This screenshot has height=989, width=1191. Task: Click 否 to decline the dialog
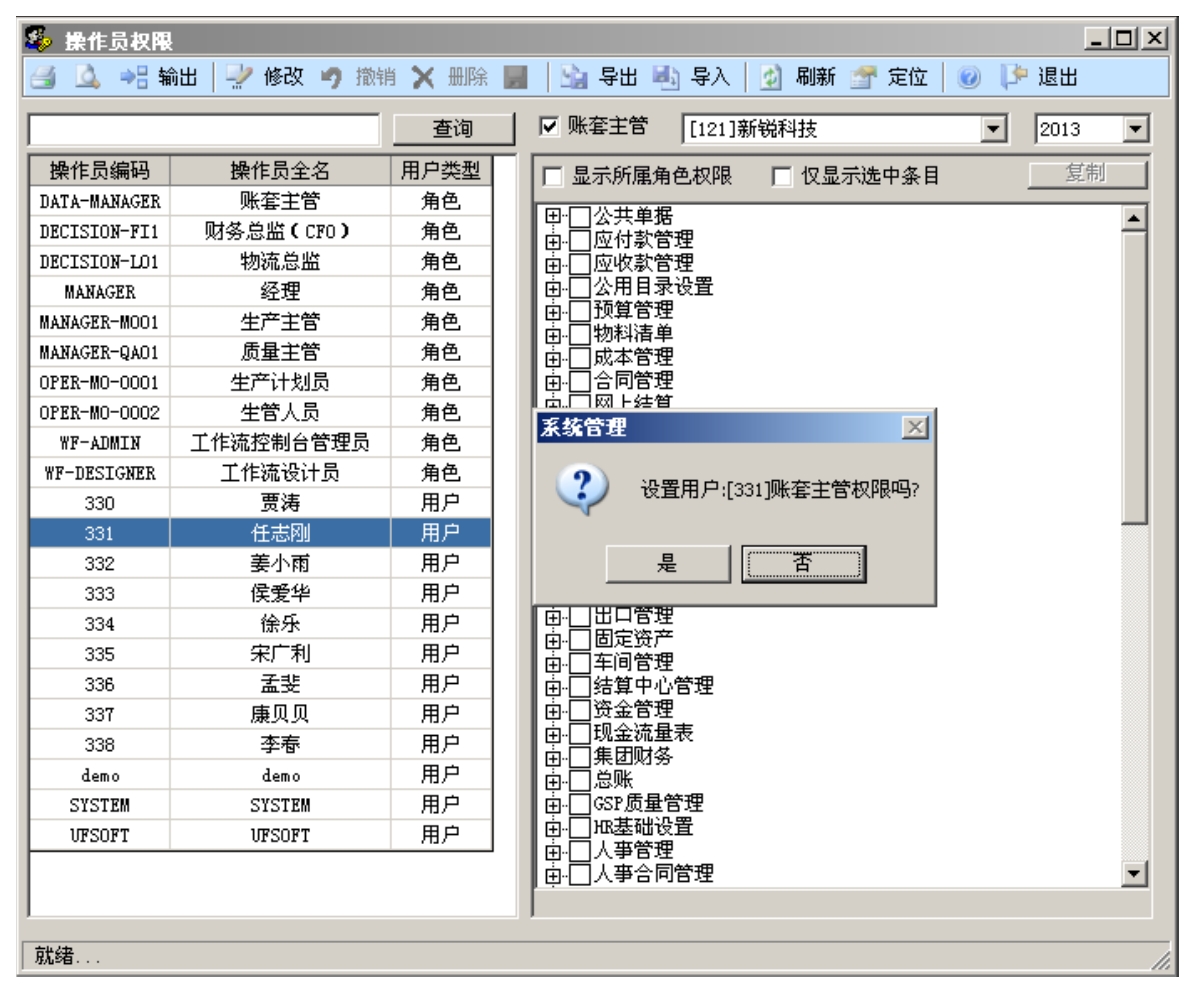[x=803, y=565]
